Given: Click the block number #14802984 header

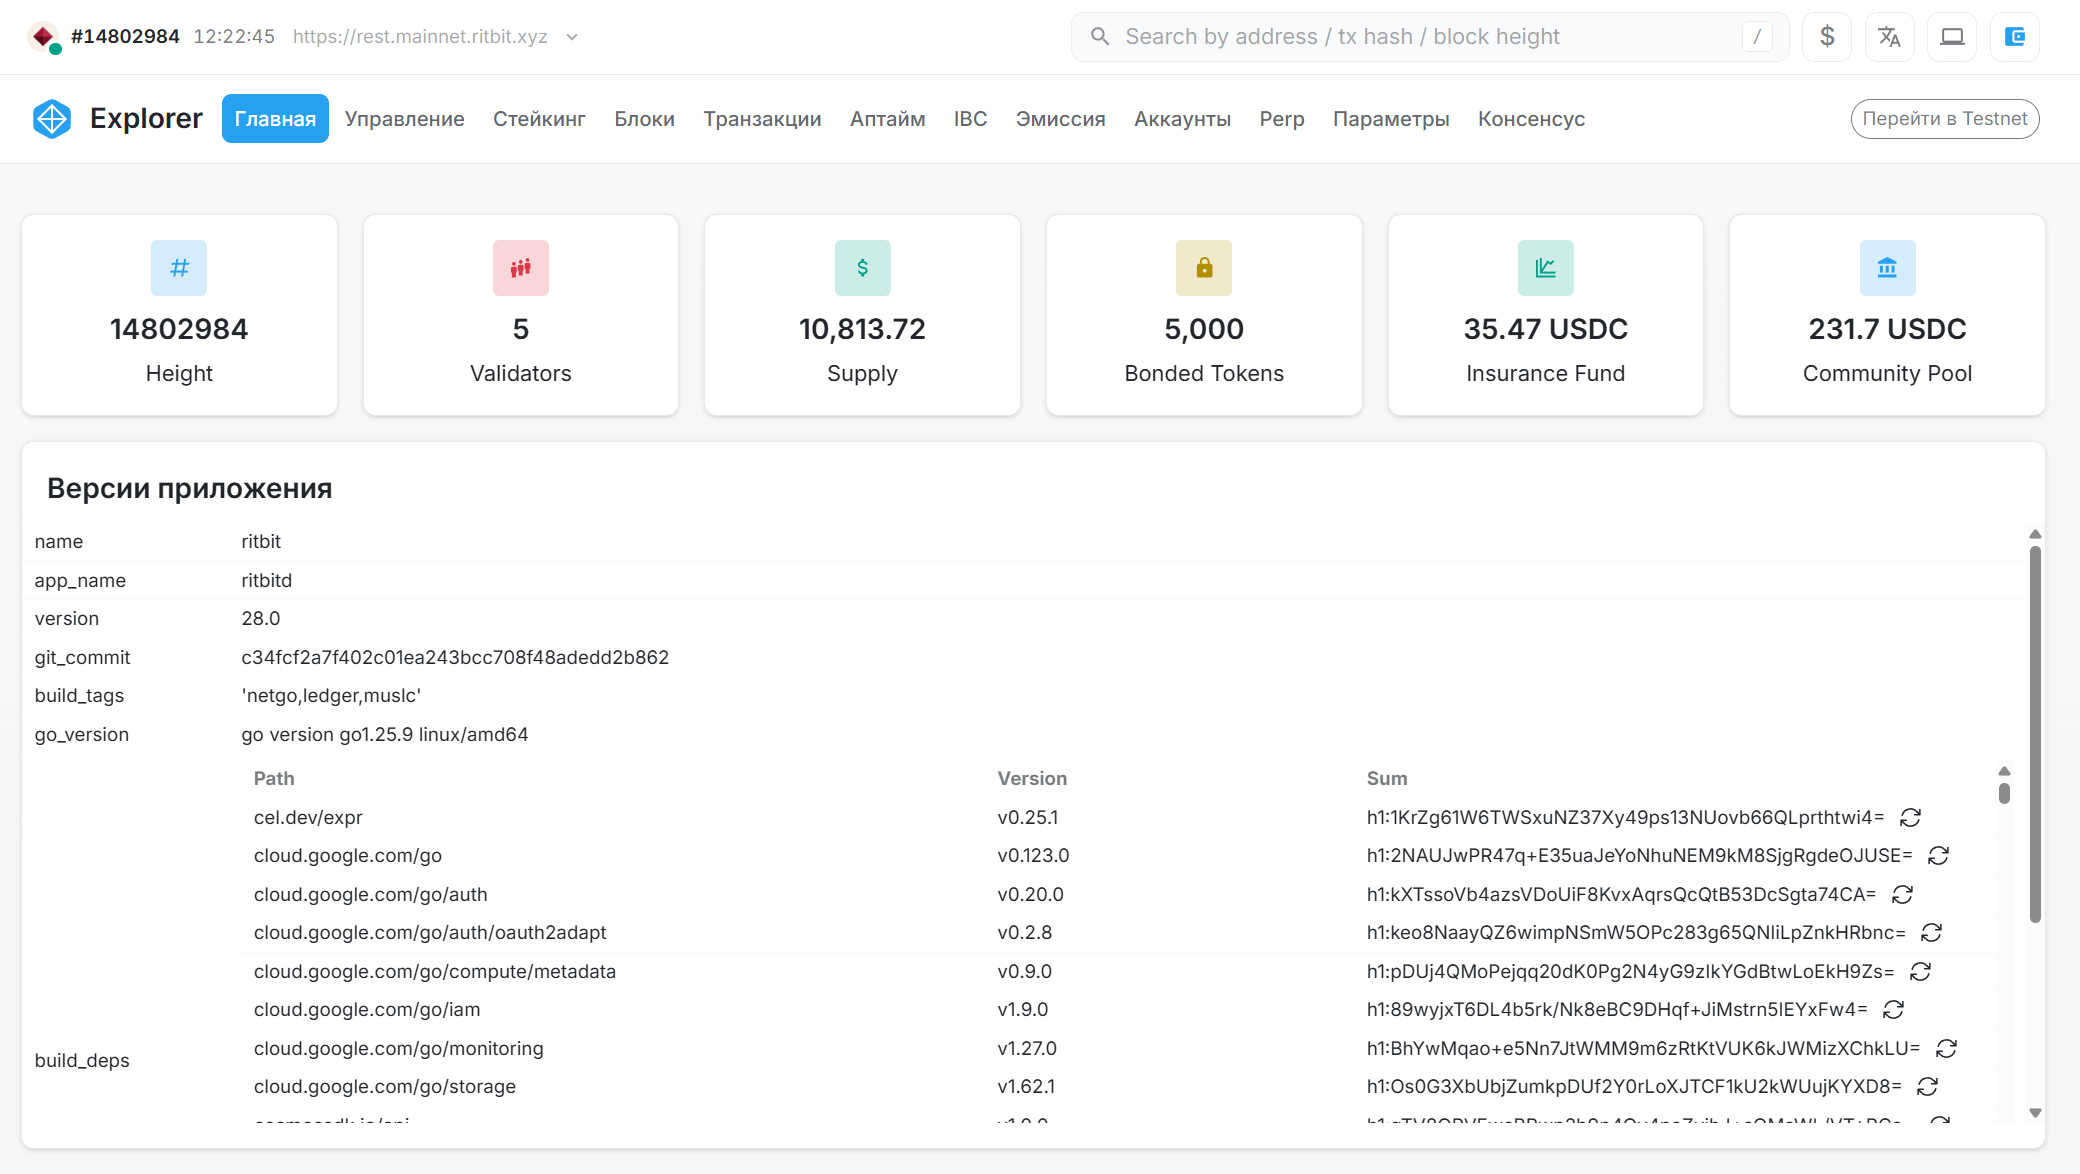Looking at the screenshot, I should coord(125,37).
